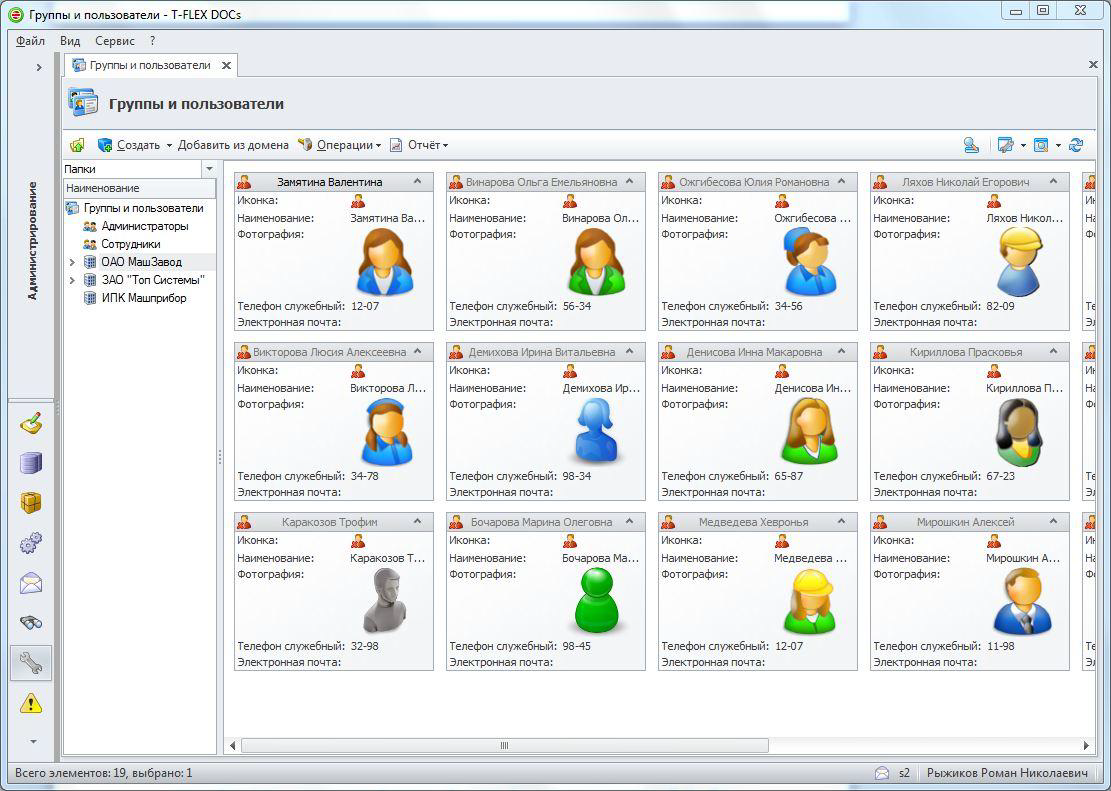Open the mail envelope icon in sidebar
This screenshot has height=791, width=1111.
click(31, 583)
